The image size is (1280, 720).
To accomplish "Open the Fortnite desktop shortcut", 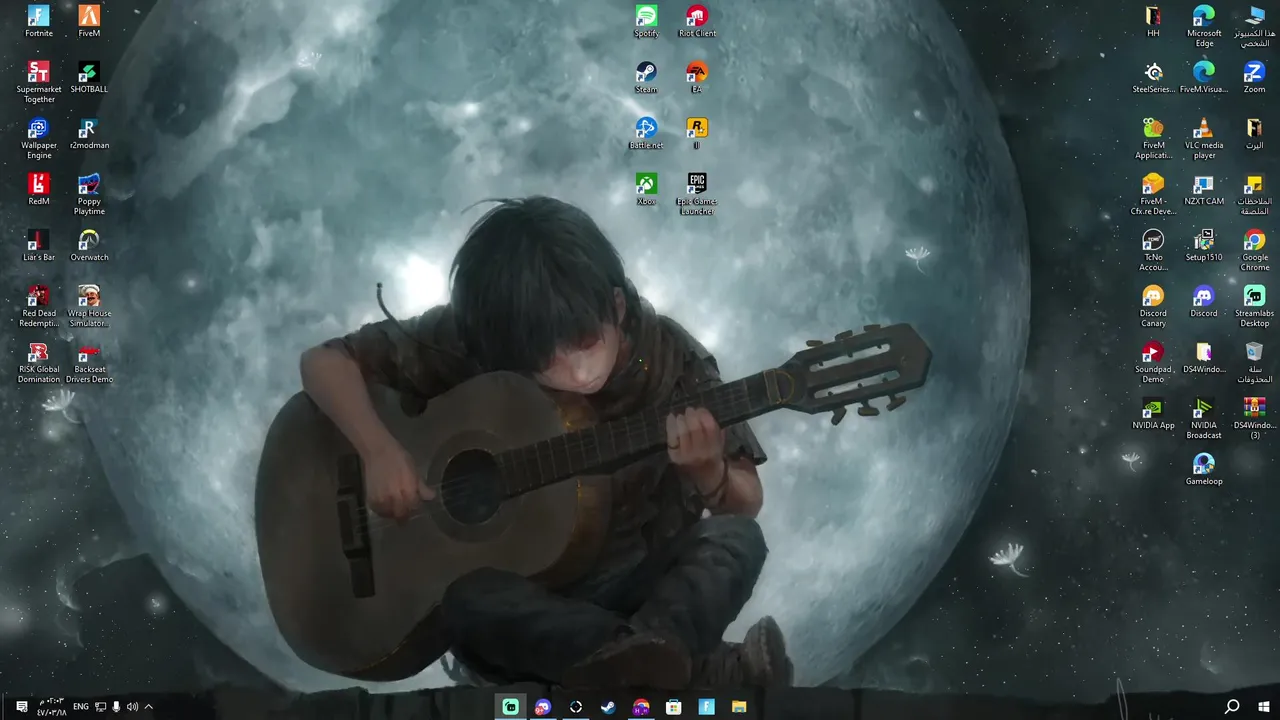I will (39, 21).
